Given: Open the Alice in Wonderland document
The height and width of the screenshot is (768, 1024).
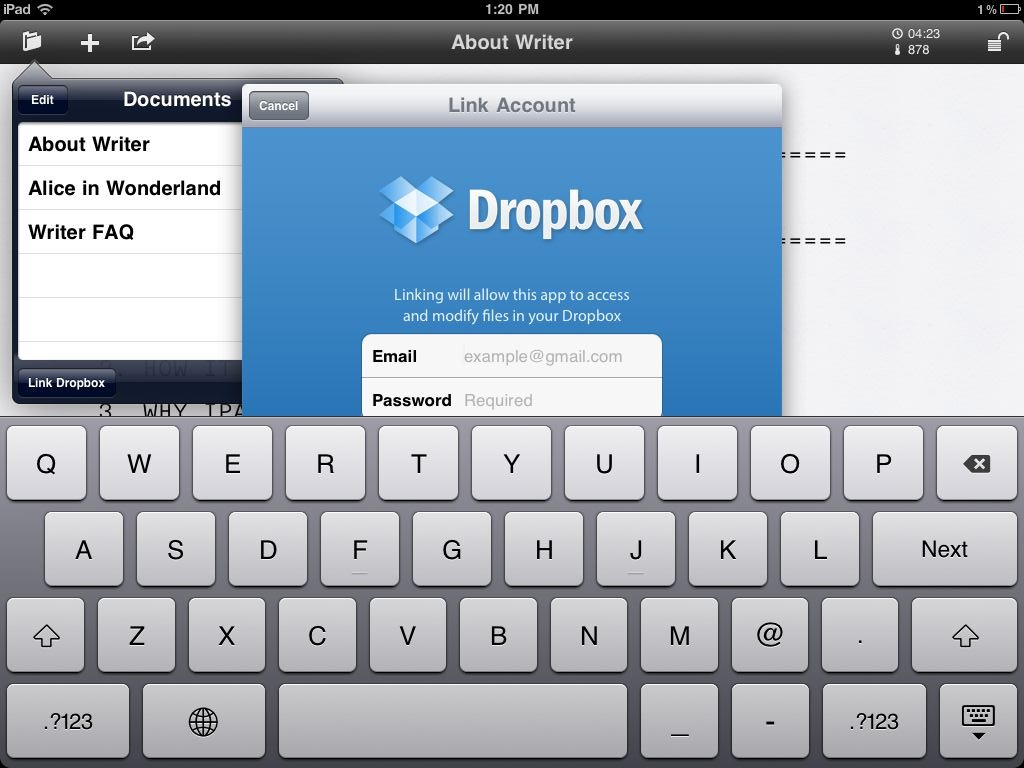Looking at the screenshot, I should (130, 188).
